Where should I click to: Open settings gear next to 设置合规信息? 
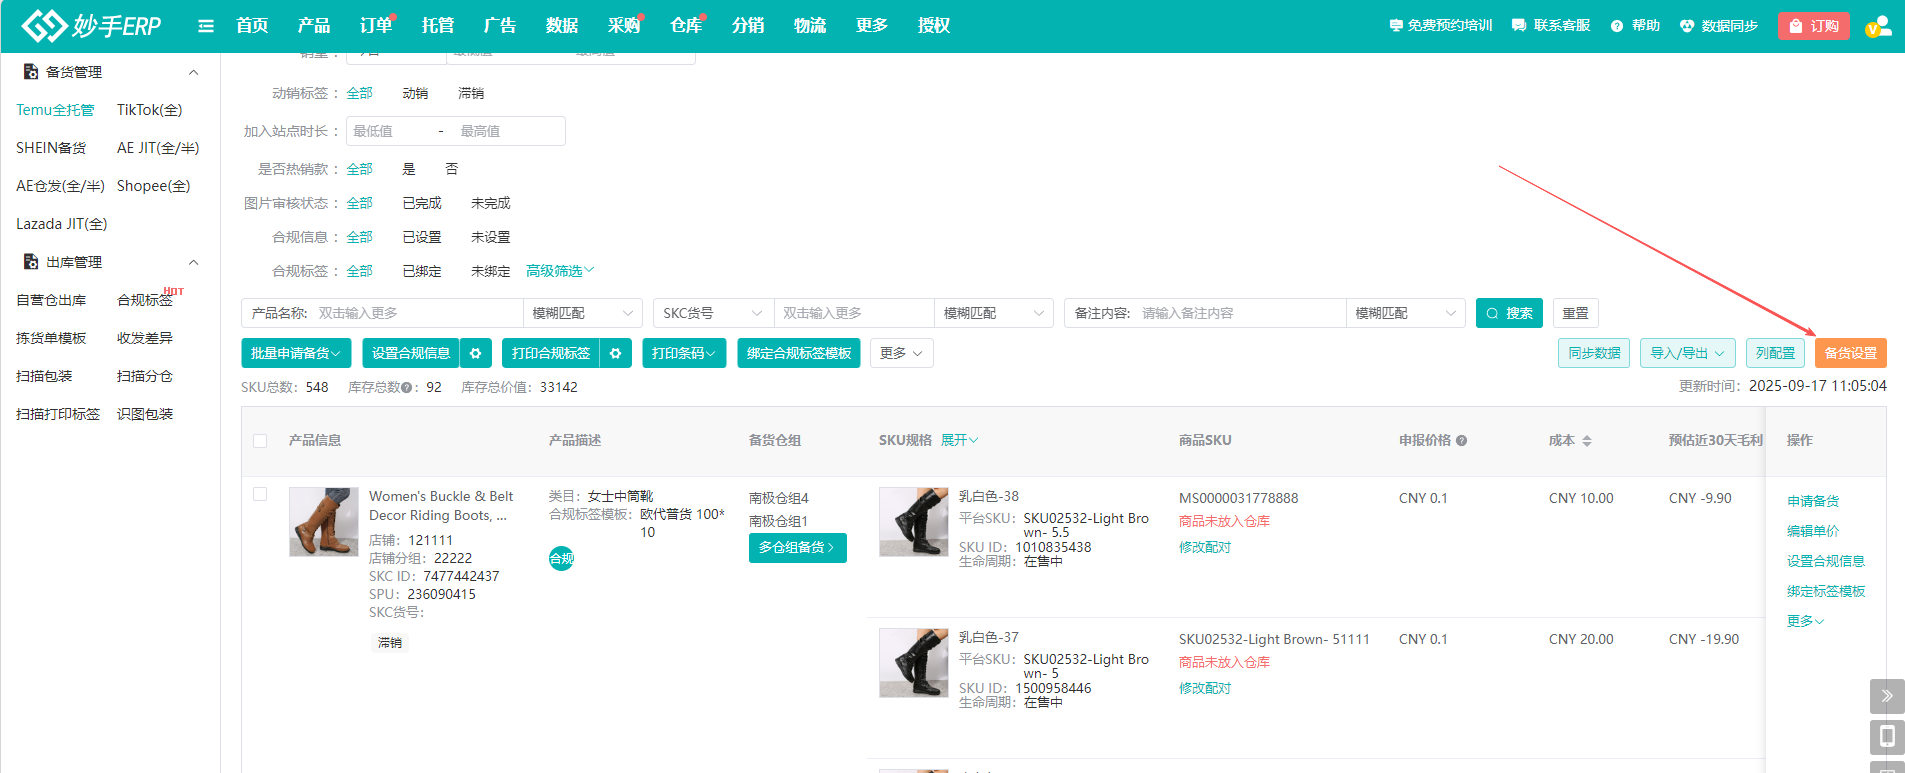click(x=476, y=353)
